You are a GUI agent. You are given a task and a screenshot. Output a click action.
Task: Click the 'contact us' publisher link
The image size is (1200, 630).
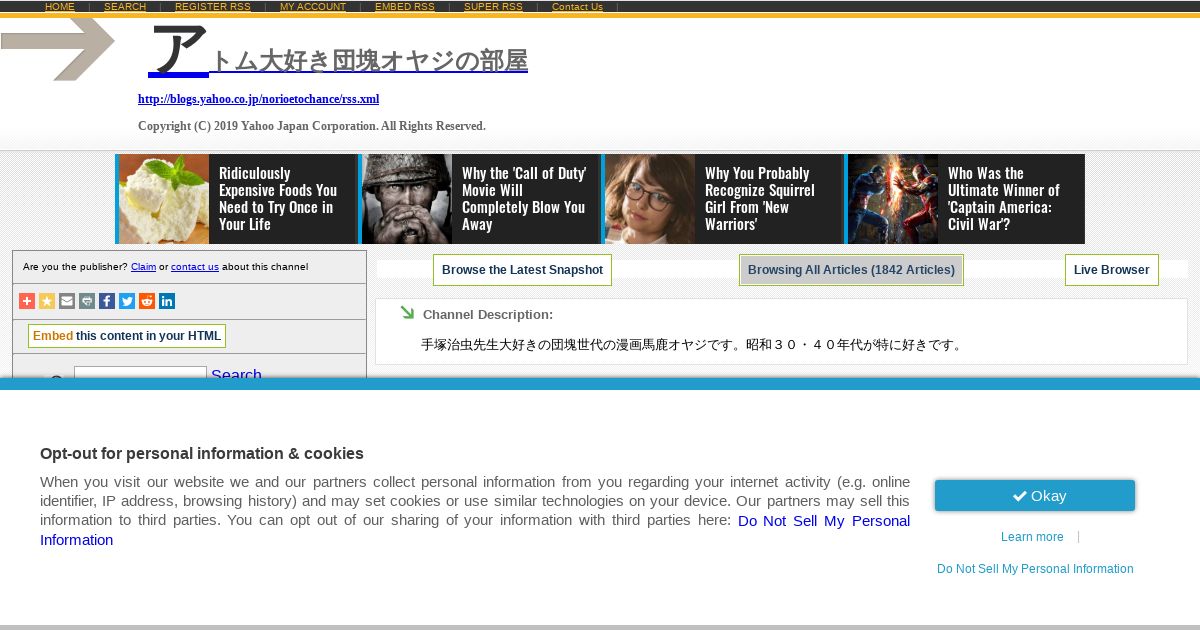coord(195,267)
